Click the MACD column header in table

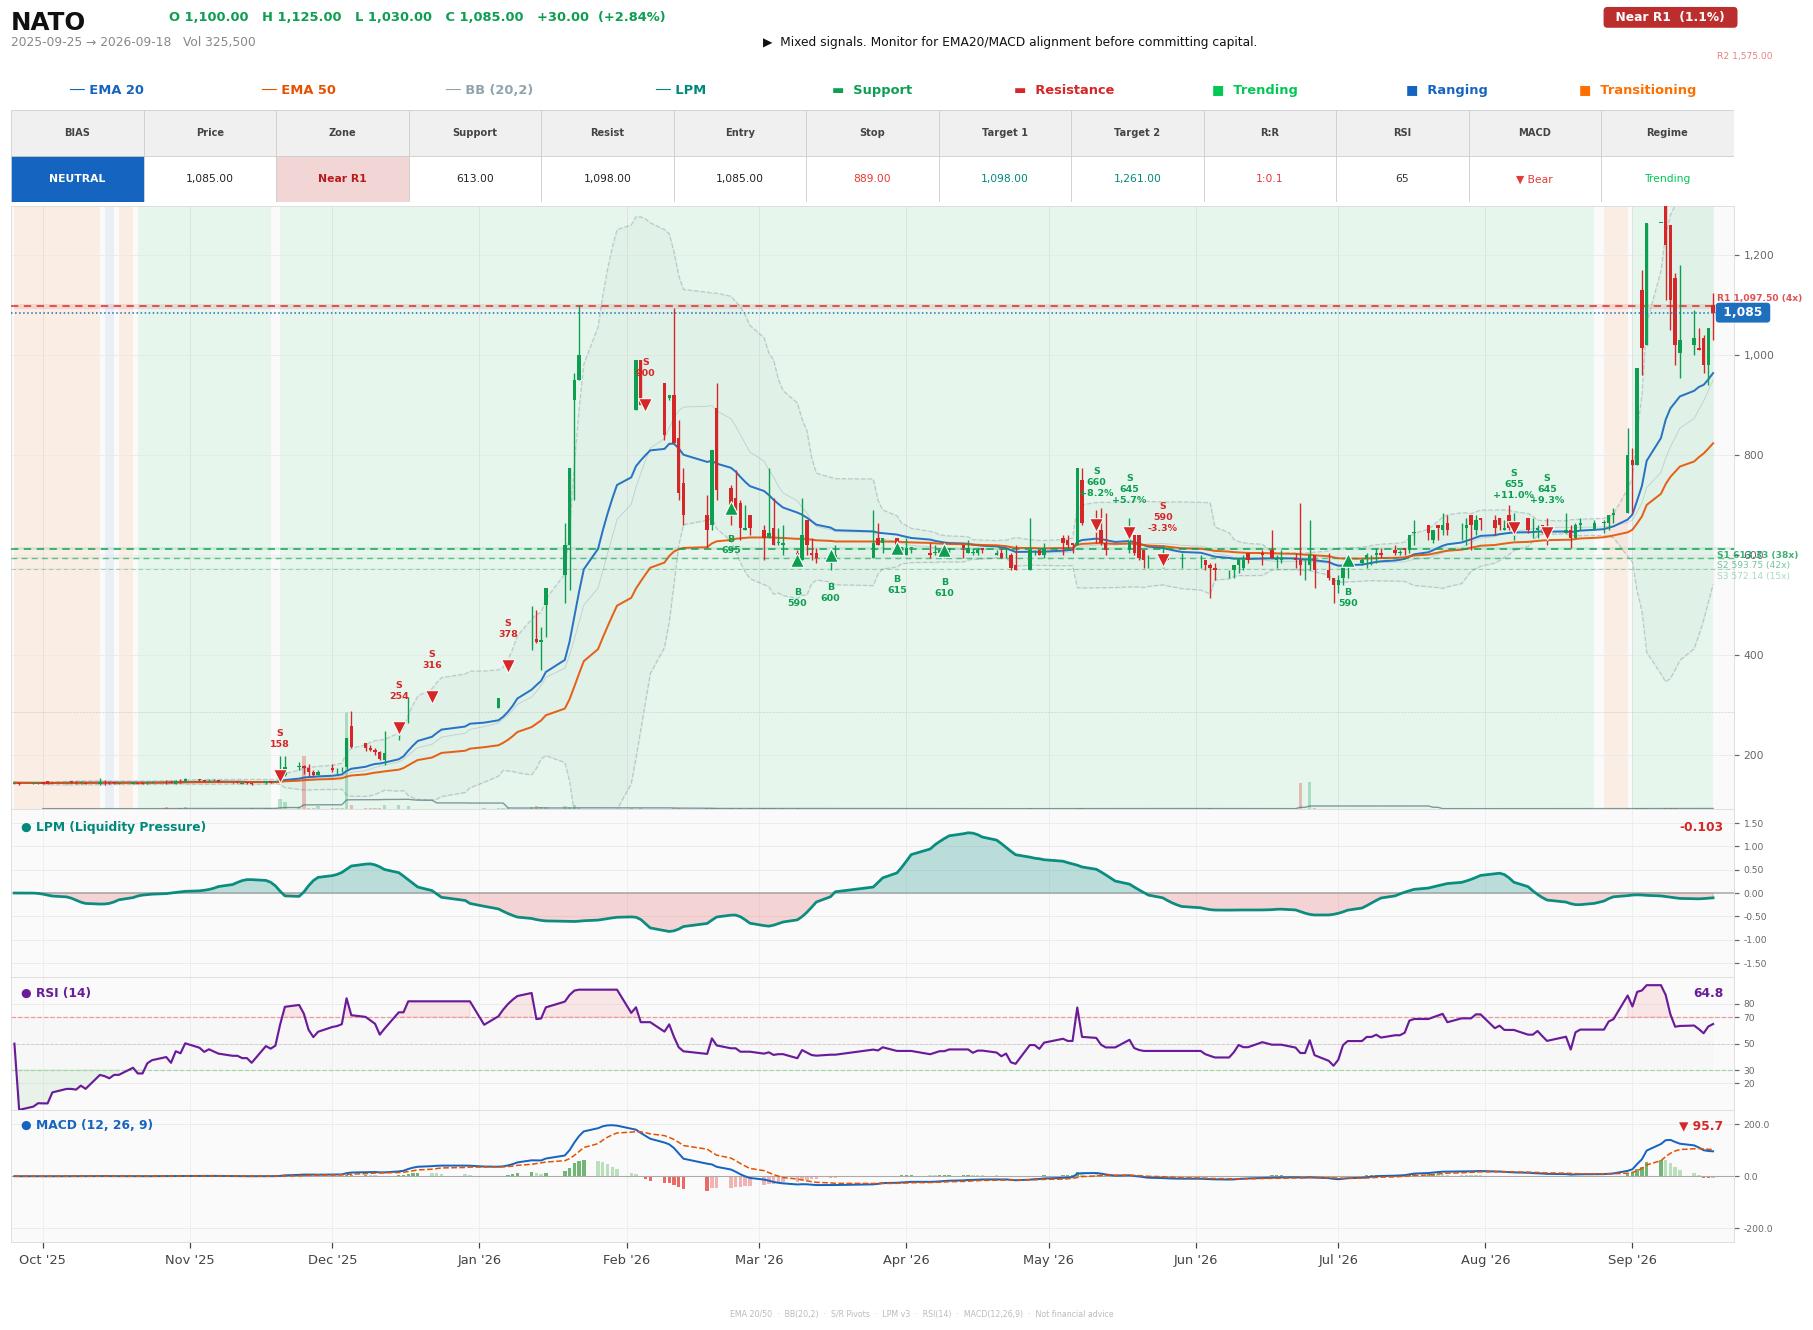(1534, 133)
